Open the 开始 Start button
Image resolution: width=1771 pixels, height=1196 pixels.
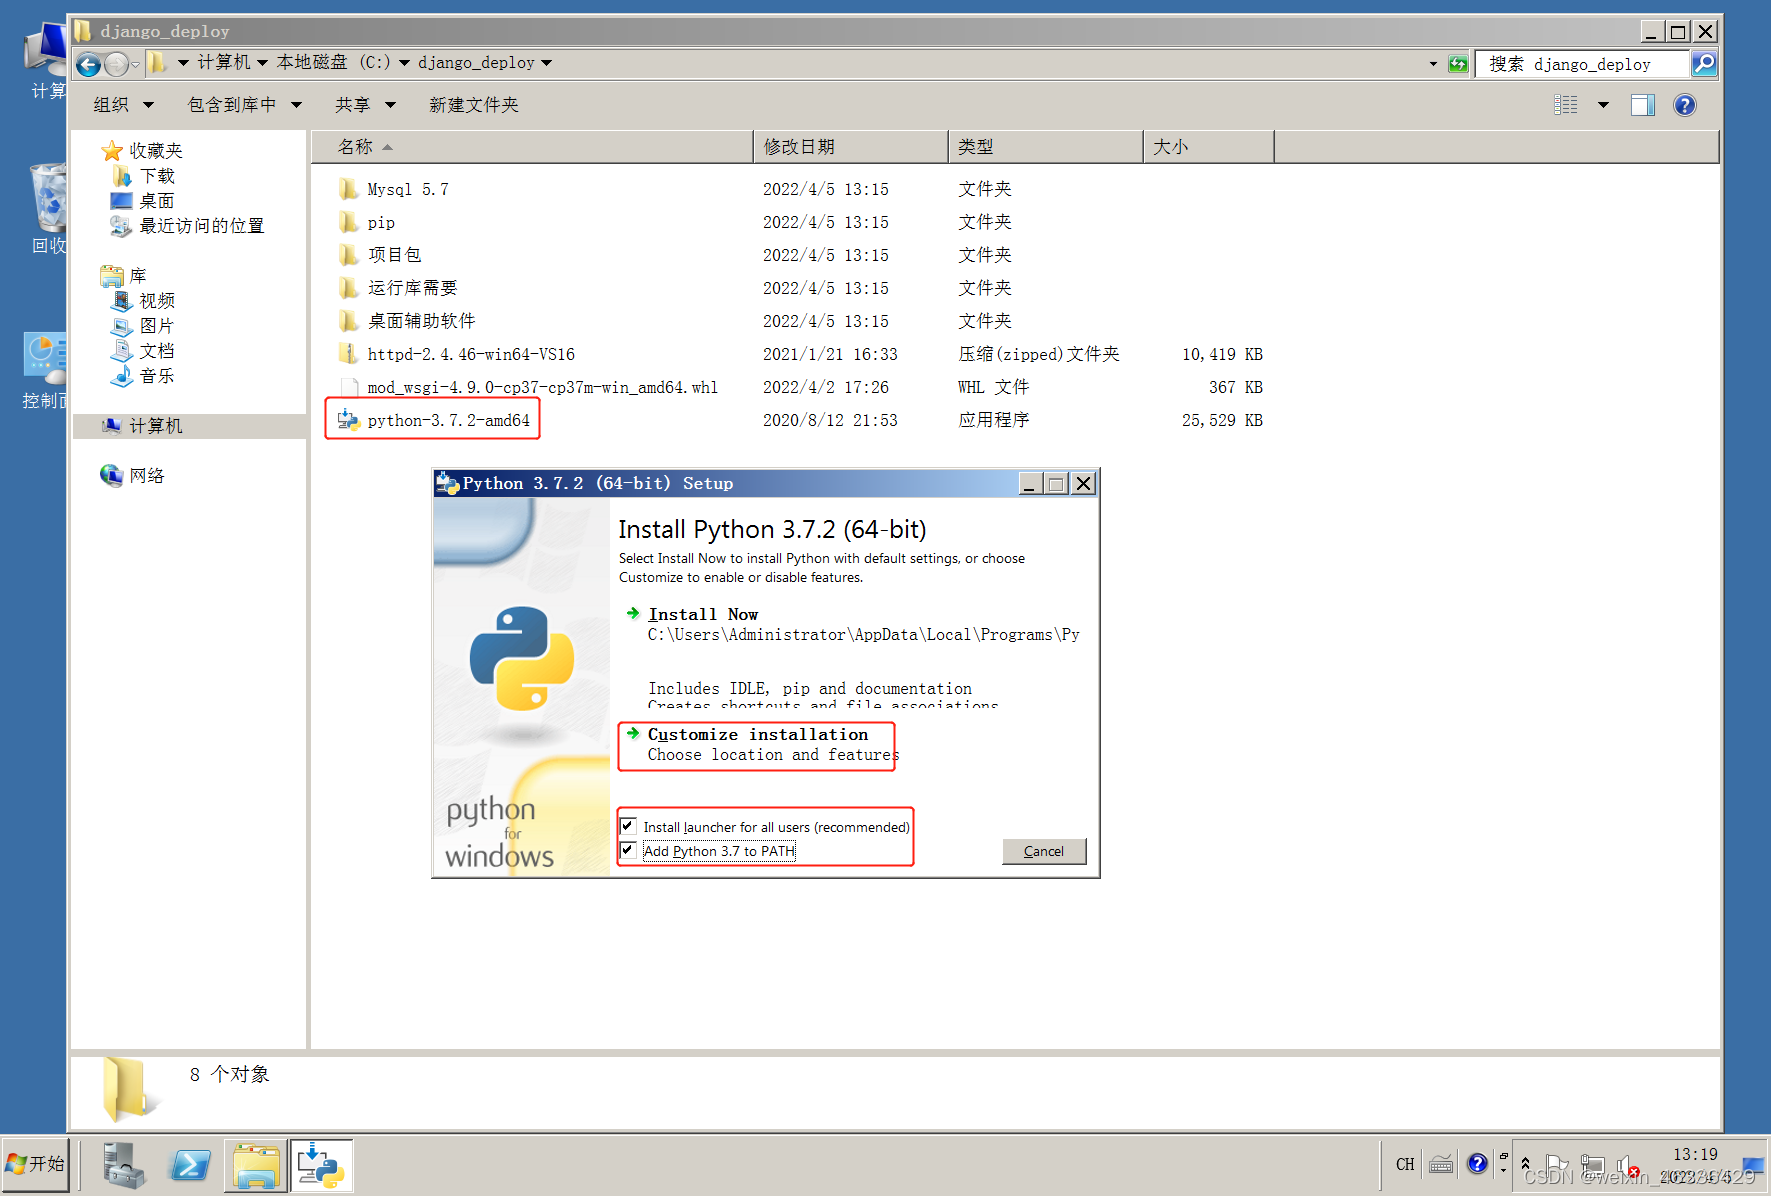[36, 1164]
